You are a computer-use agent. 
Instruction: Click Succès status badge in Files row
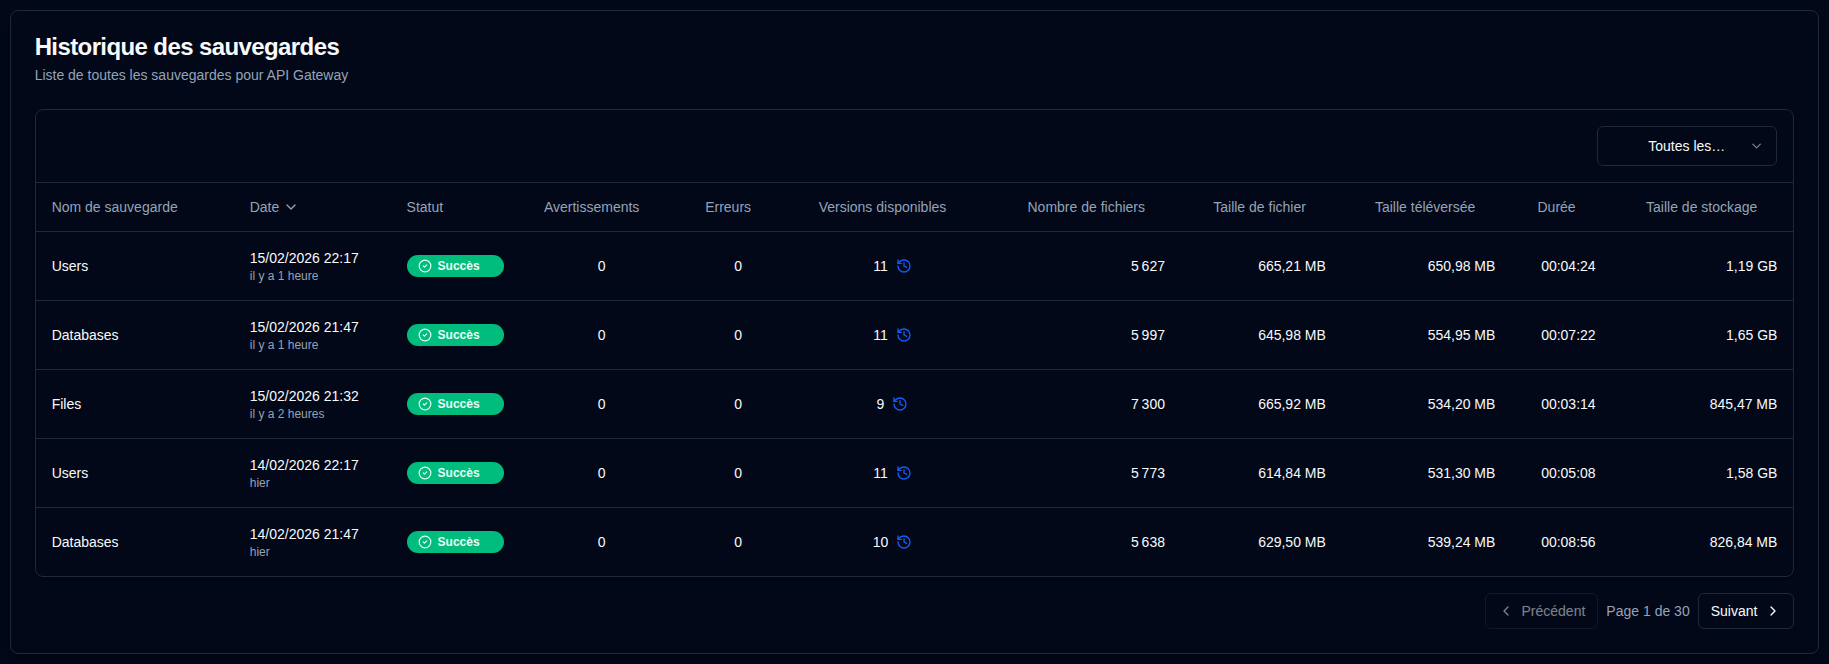coord(455,404)
